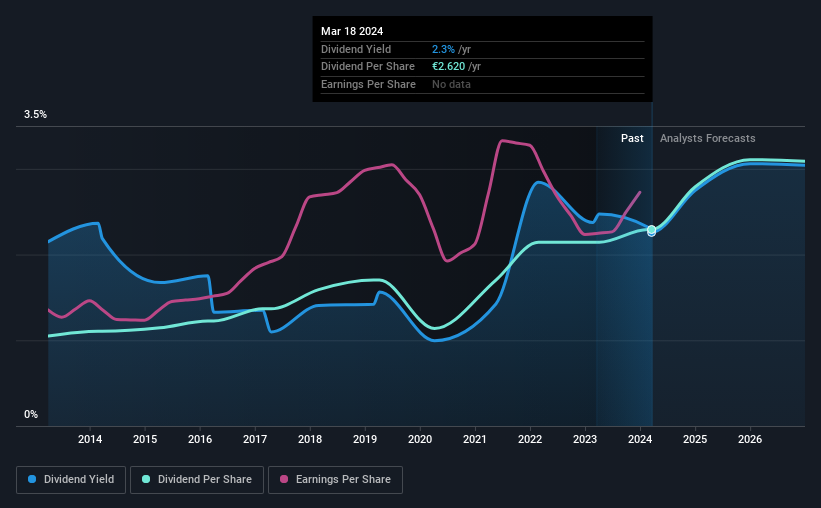Toggle the Dividend Yield legend button
Viewport: 821px width, 508px height.
[x=71, y=480]
